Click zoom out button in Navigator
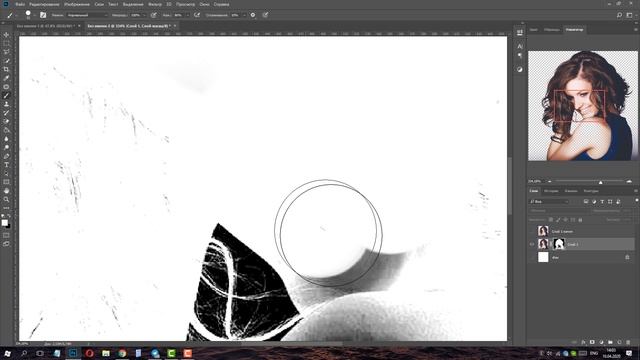Screen dimensions: 640x360 pos(549,181)
